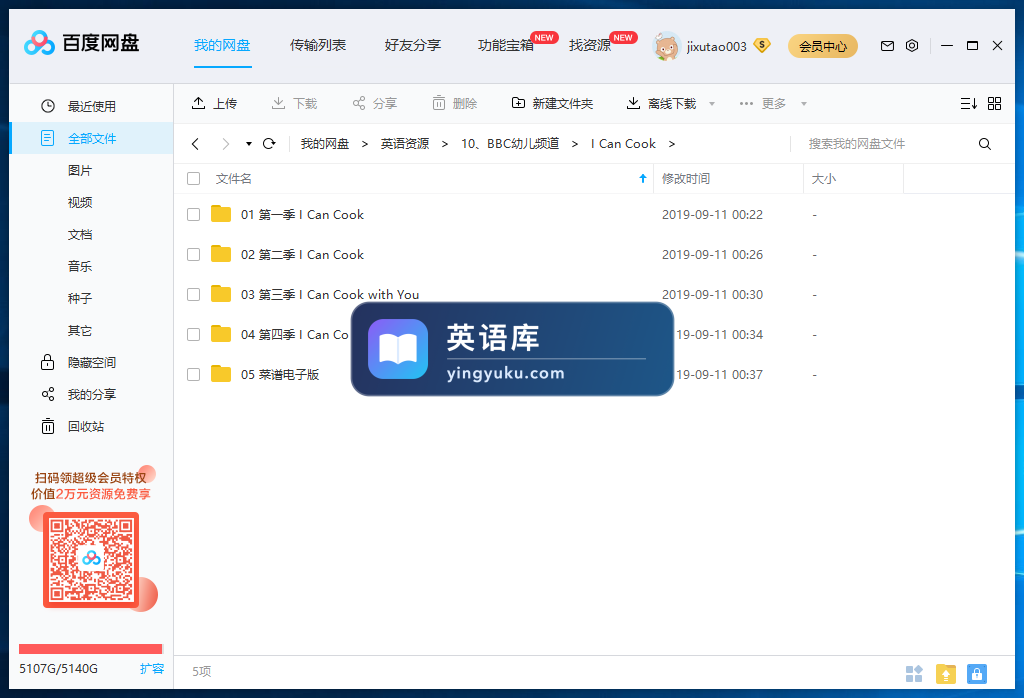This screenshot has height=698, width=1024.
Task: Navigate to 英语资源 in breadcrumb
Action: [405, 144]
